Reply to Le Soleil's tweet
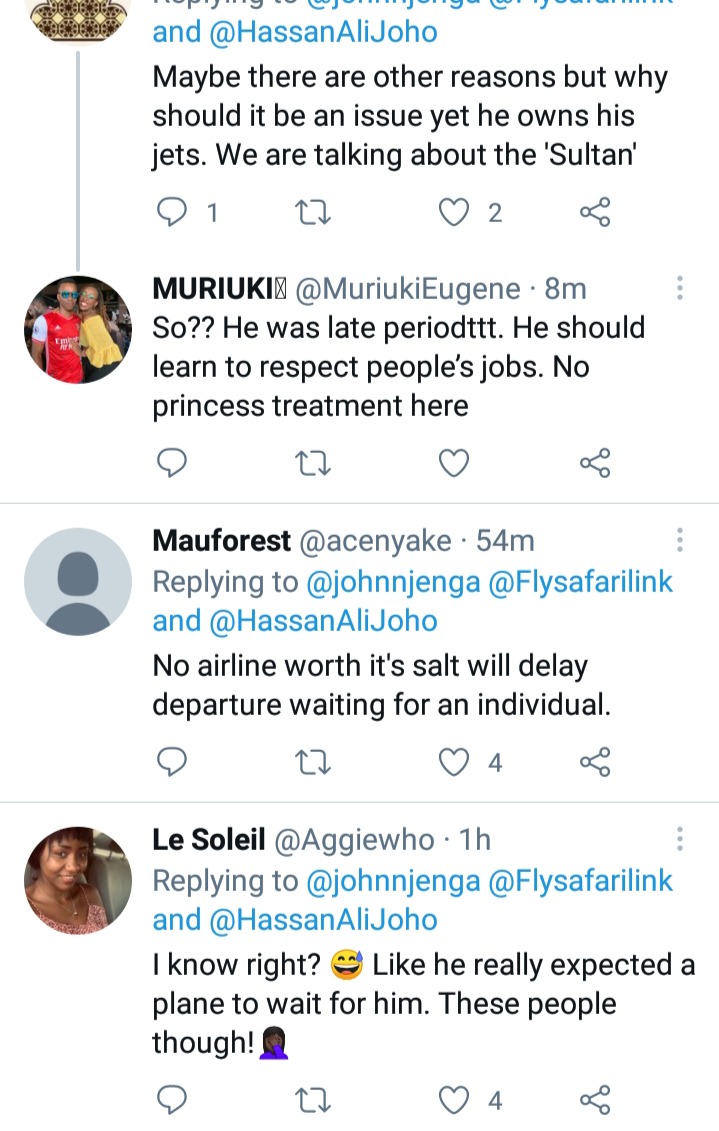 click(x=173, y=1101)
